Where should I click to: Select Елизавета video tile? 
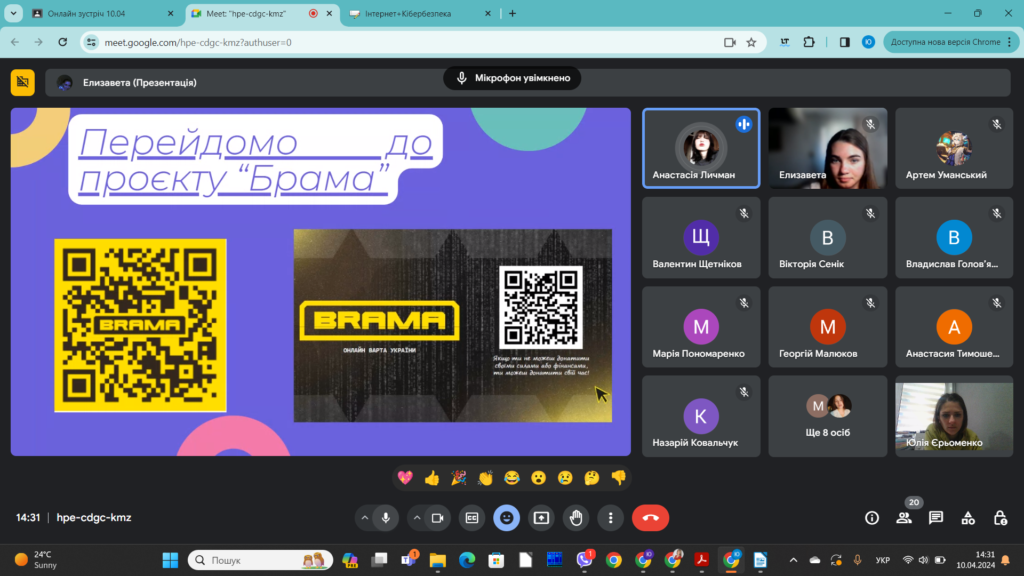pyautogui.click(x=827, y=148)
